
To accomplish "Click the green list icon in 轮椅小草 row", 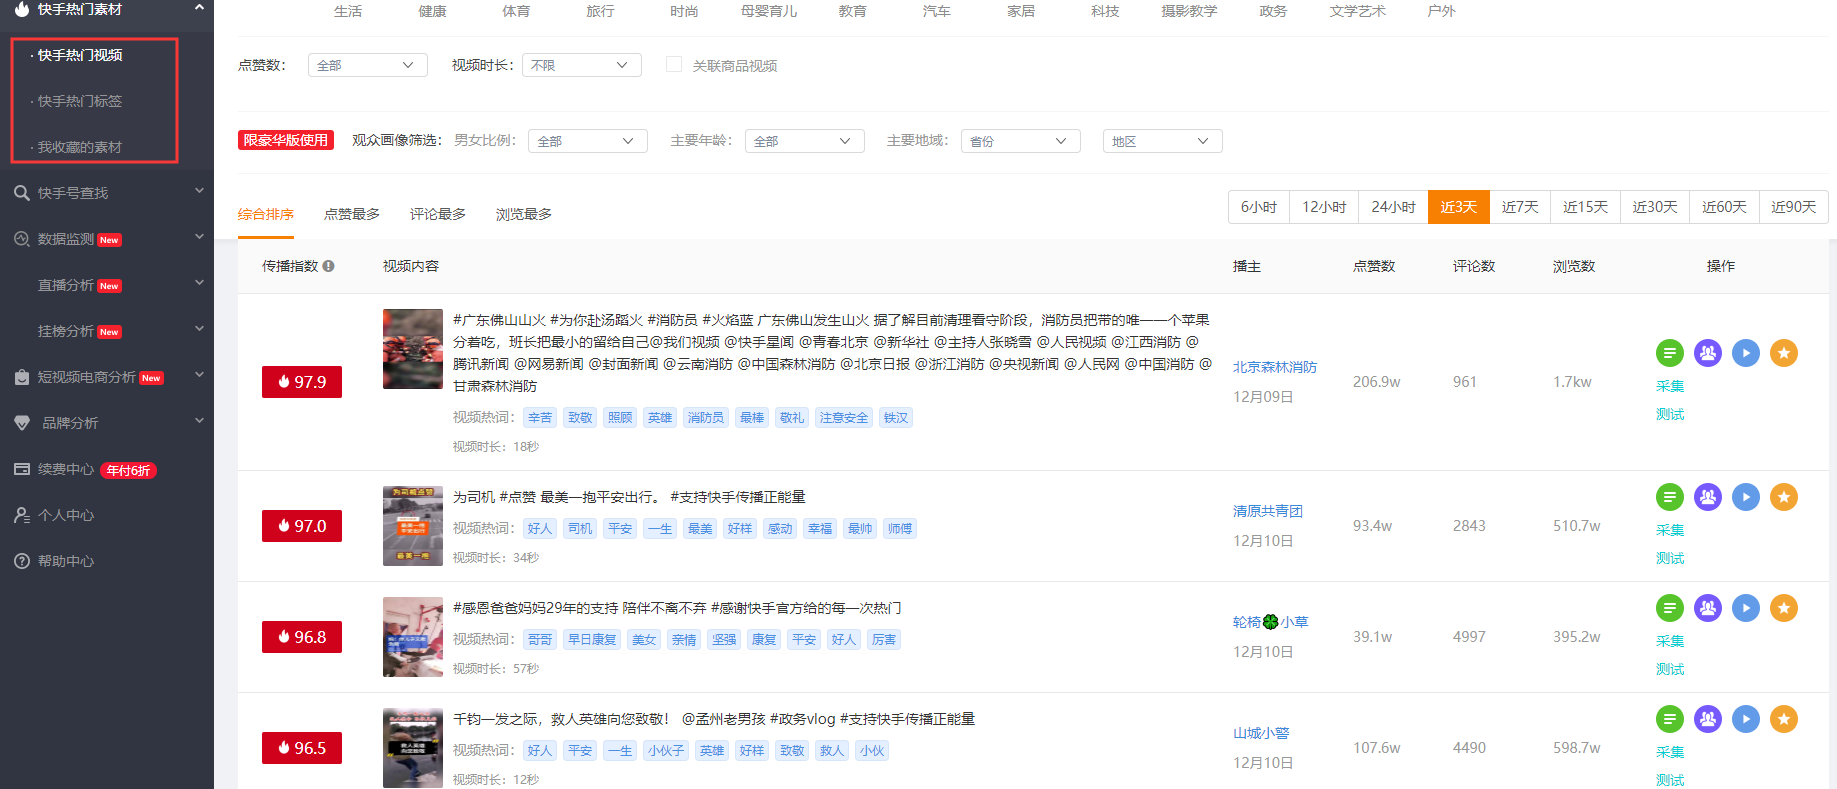I will click(x=1669, y=608).
